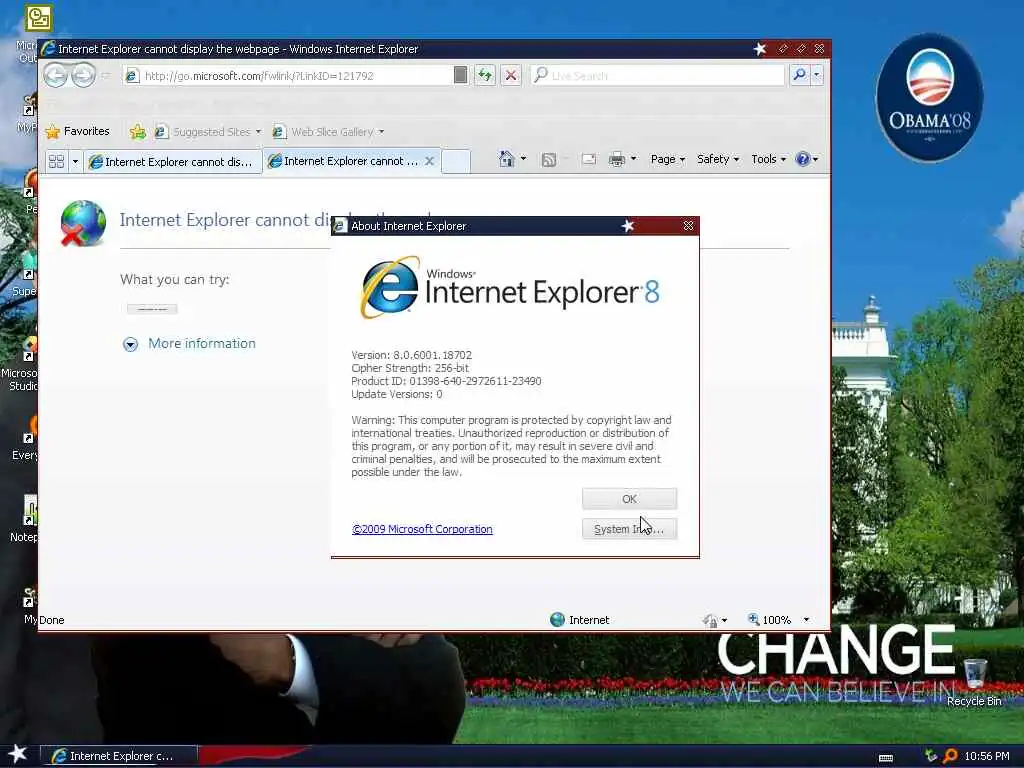
Task: Open a new blank tab
Action: tap(456, 161)
